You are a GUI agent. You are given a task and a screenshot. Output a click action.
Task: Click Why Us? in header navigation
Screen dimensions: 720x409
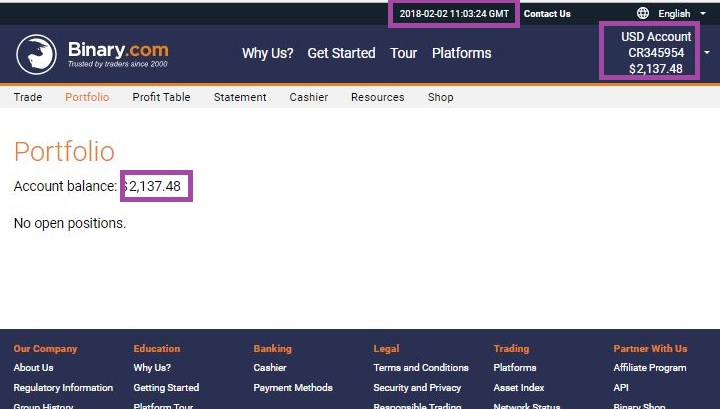268,53
